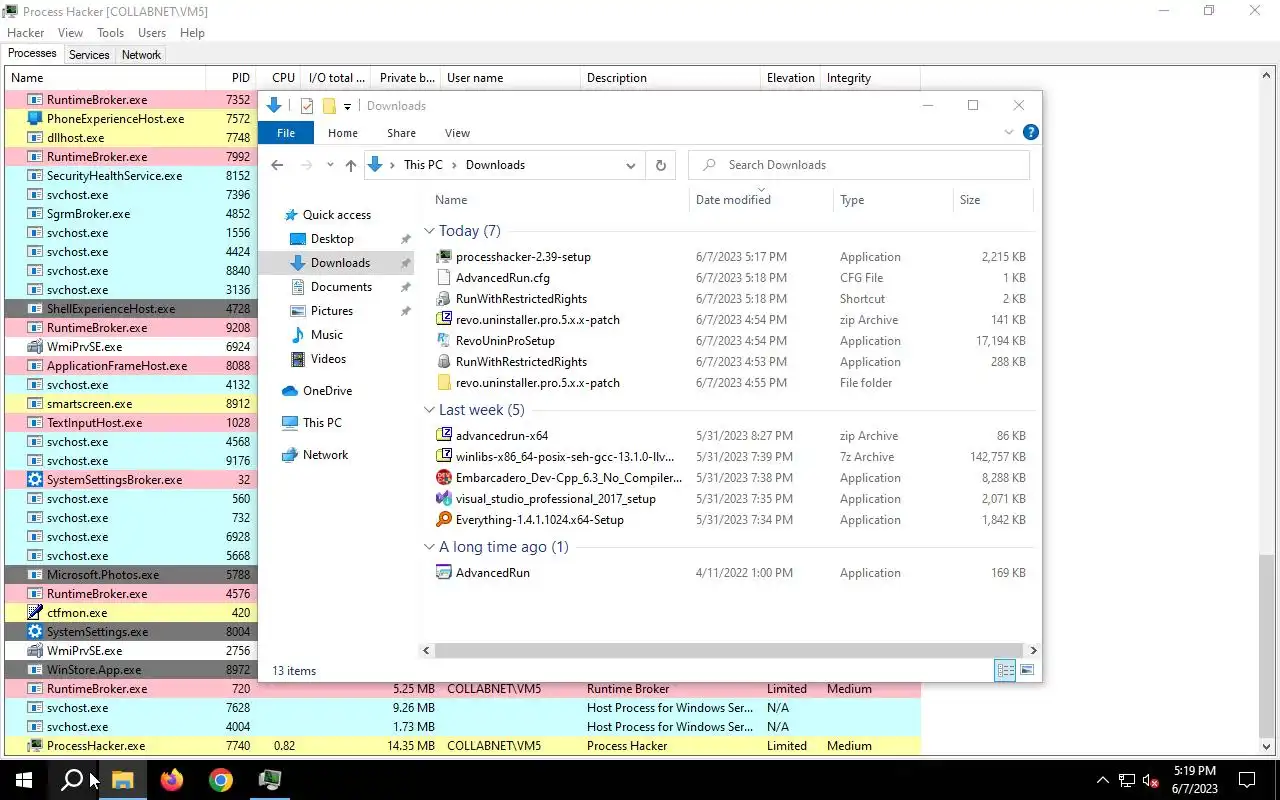This screenshot has height=800, width=1280.
Task: Select the RevoUninProSetup application icon
Action: click(444, 341)
